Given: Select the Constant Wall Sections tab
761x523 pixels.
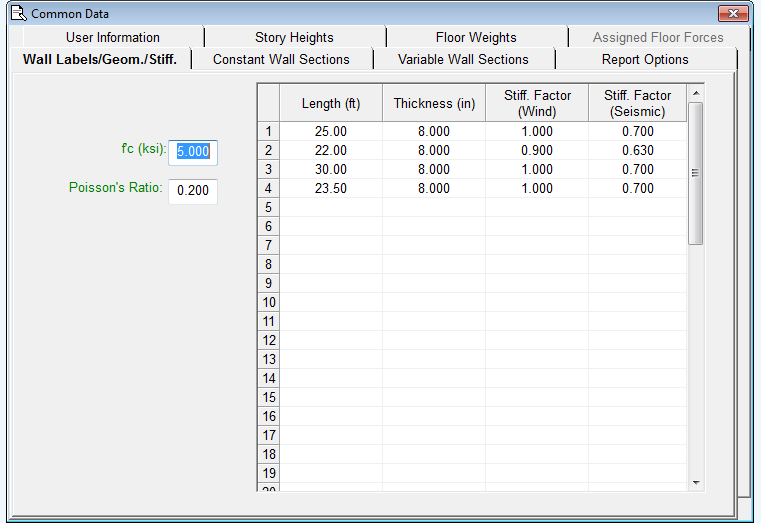Looking at the screenshot, I should pyautogui.click(x=281, y=59).
